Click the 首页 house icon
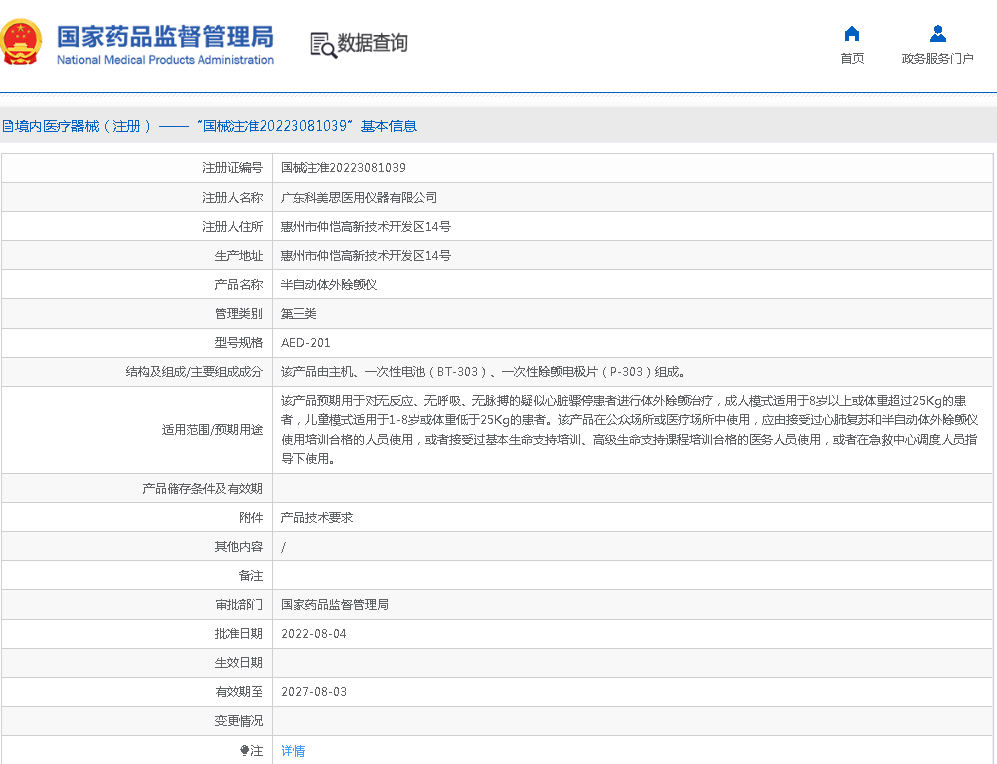The image size is (997, 764). pyautogui.click(x=852, y=34)
